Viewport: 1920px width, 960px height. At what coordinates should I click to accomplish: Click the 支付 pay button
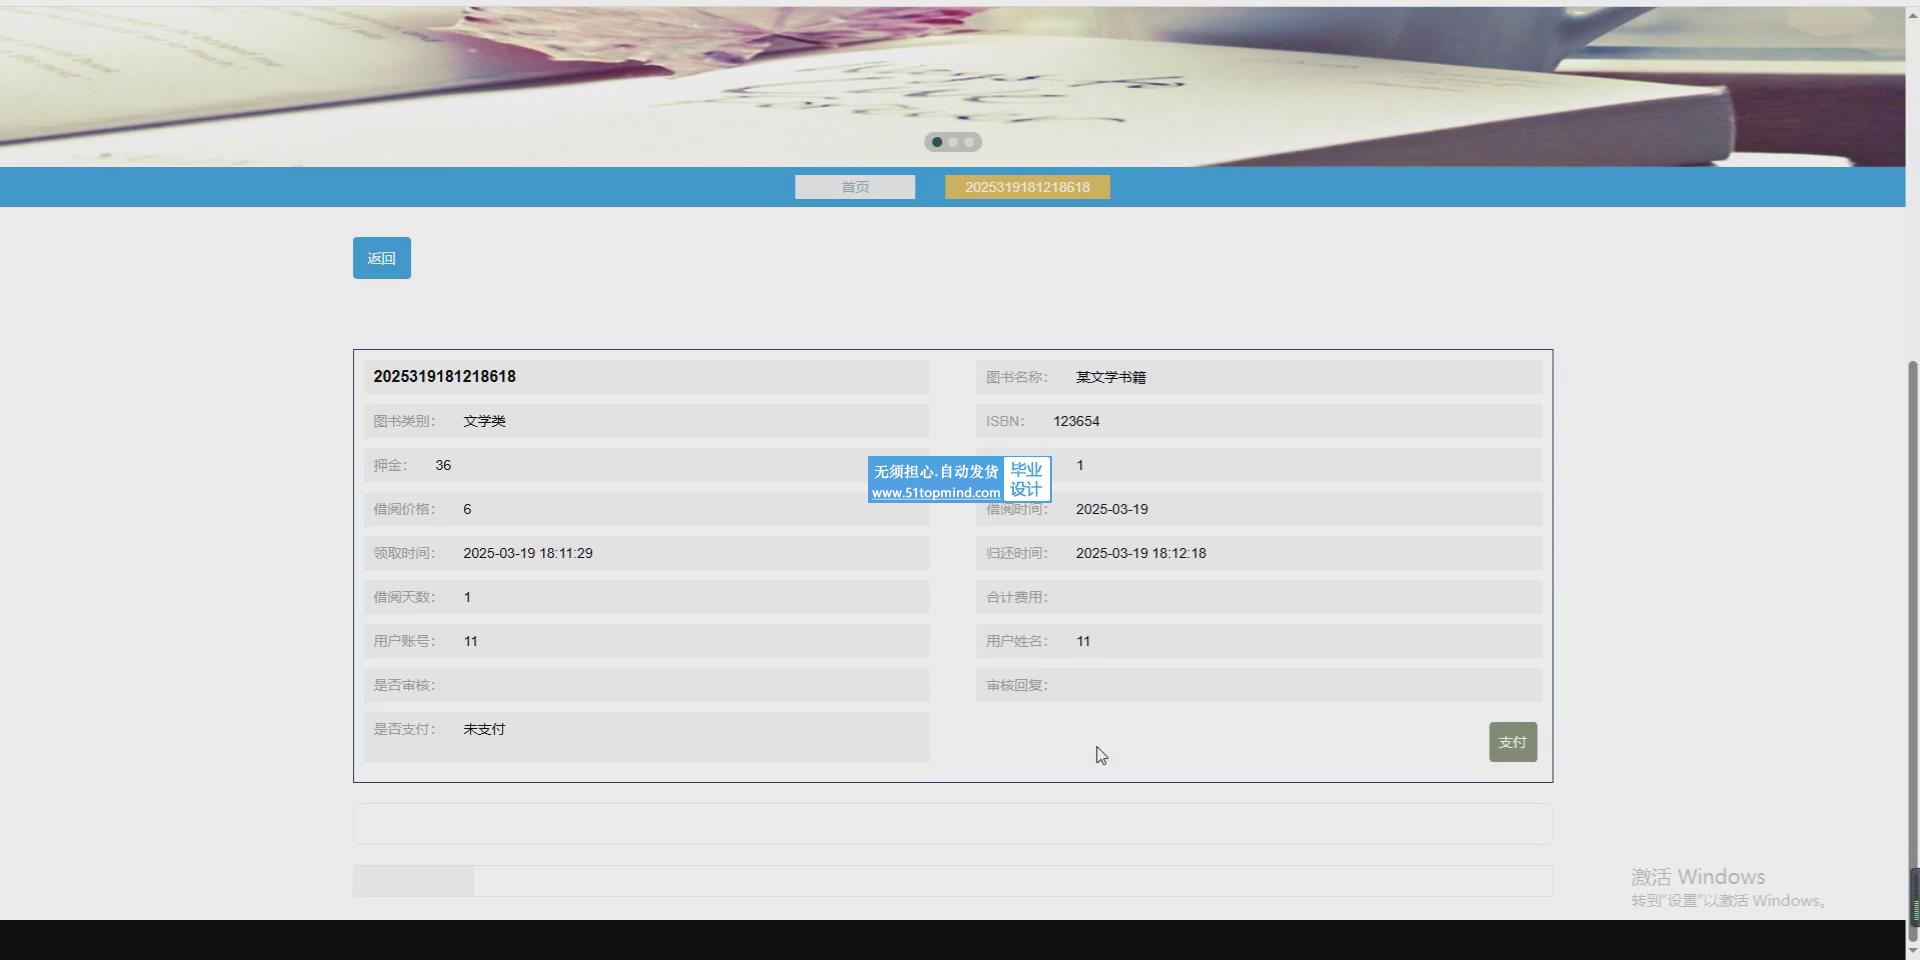[x=1512, y=742]
